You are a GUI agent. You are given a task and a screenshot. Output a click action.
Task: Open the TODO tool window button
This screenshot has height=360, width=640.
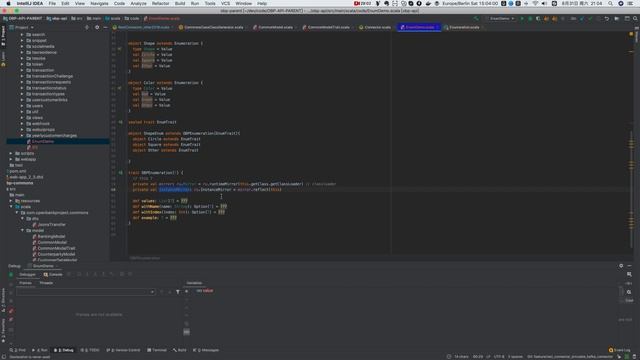90,350
